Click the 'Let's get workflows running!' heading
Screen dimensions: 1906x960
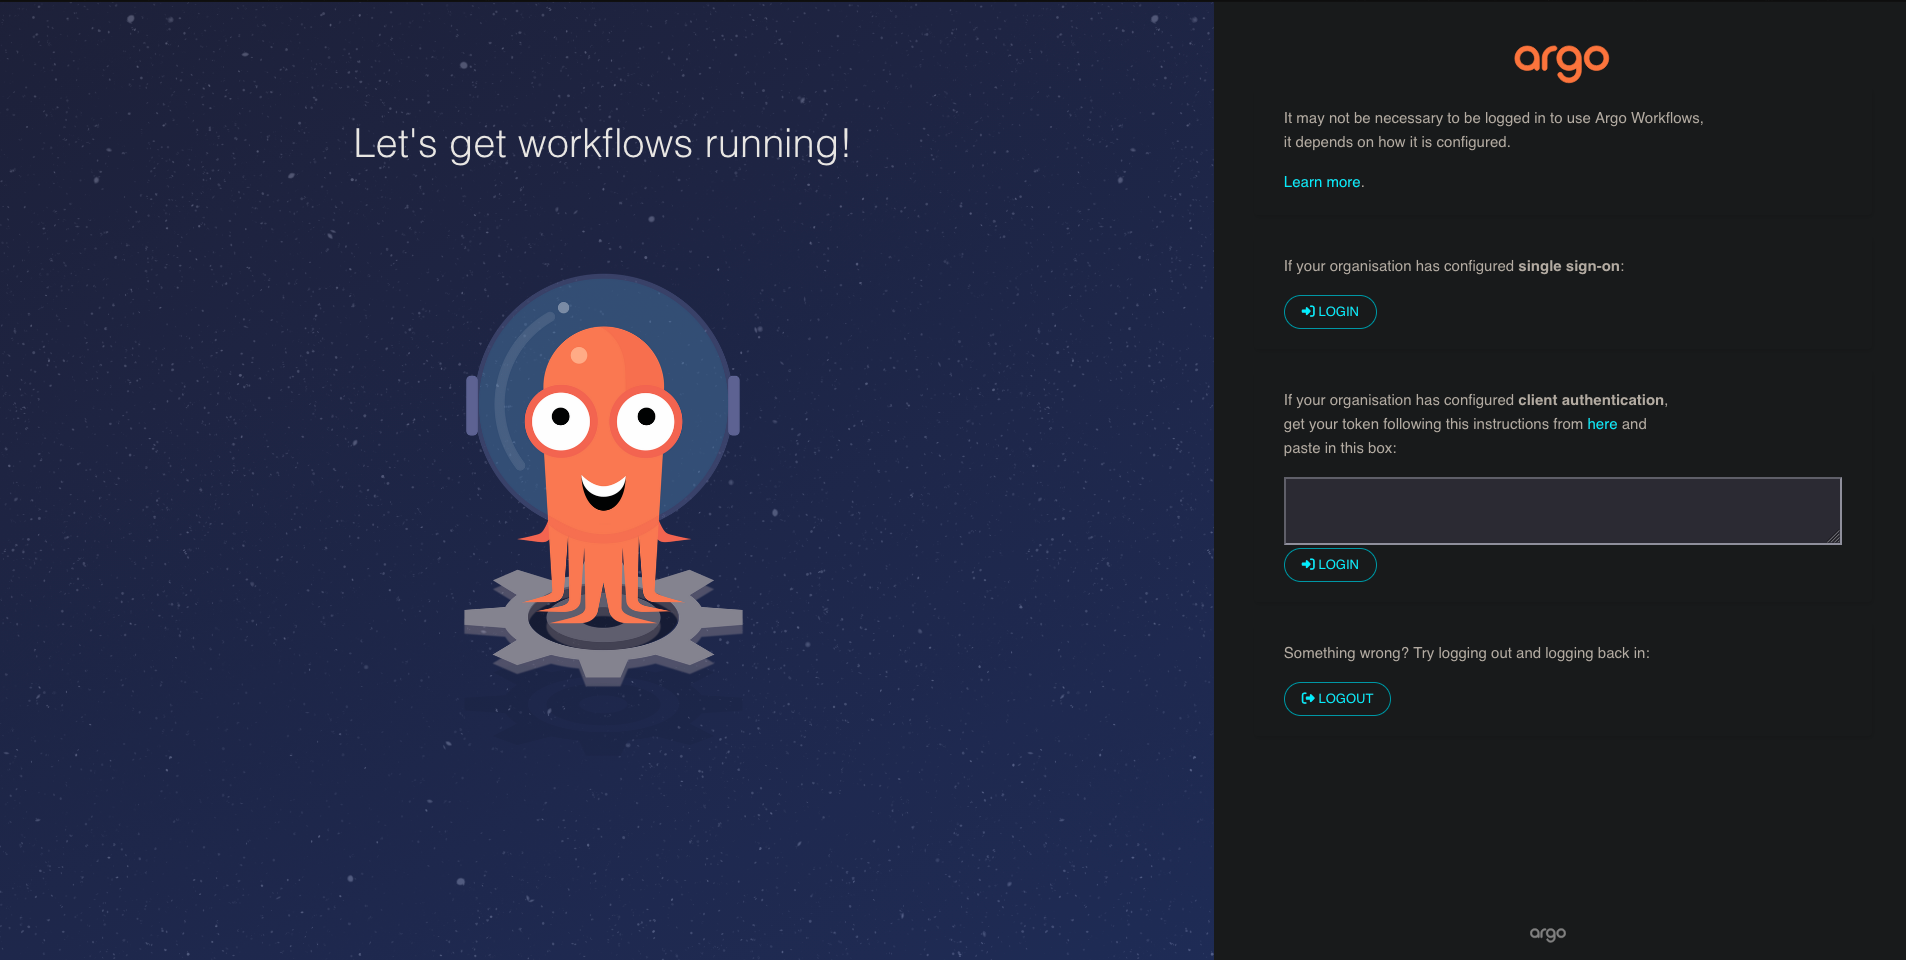(x=602, y=144)
